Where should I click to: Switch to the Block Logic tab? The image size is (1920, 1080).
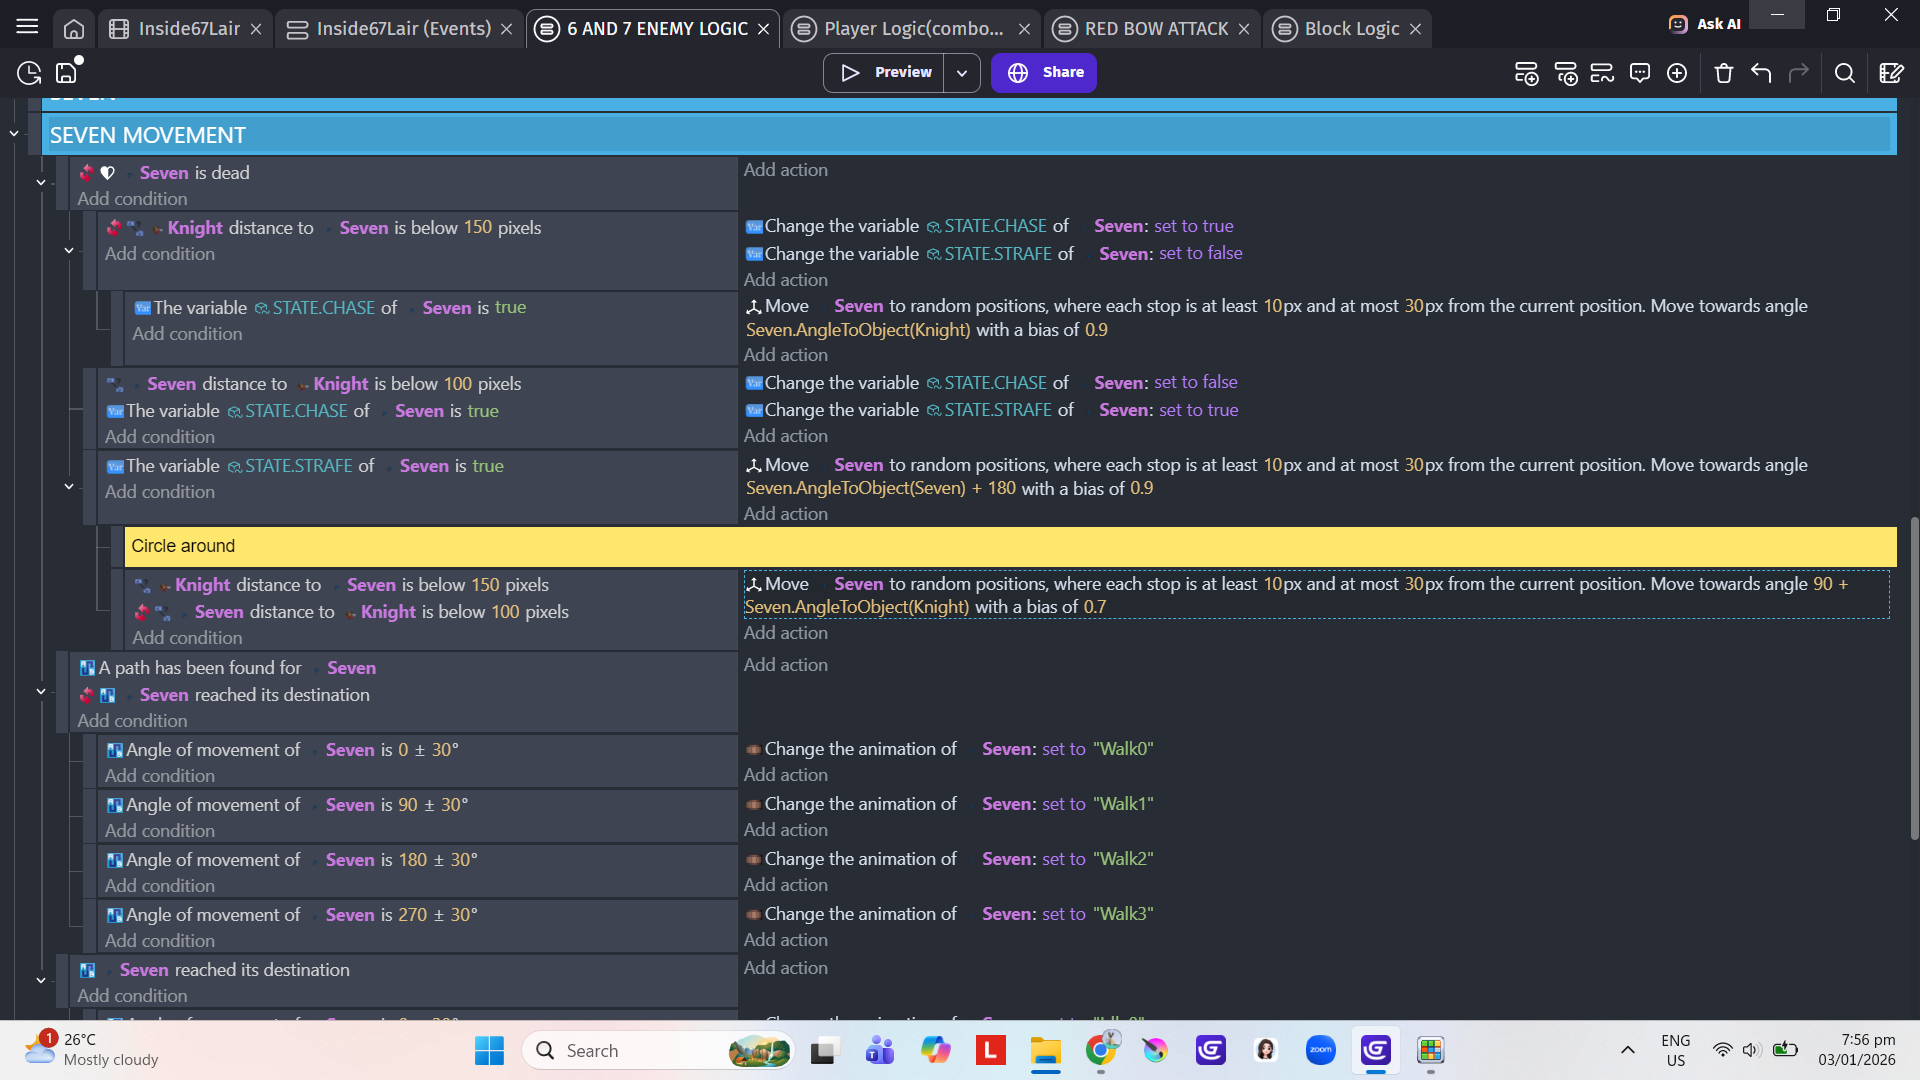(x=1350, y=29)
